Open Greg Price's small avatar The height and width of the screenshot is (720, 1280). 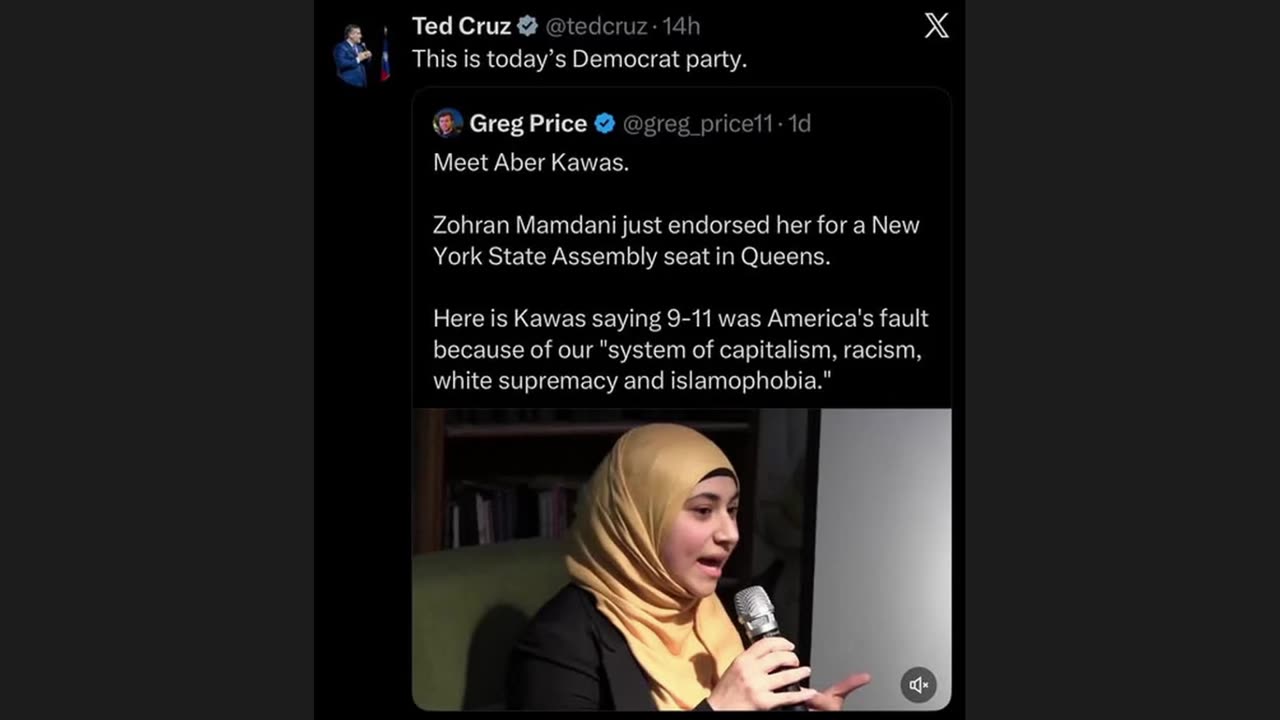pos(447,123)
